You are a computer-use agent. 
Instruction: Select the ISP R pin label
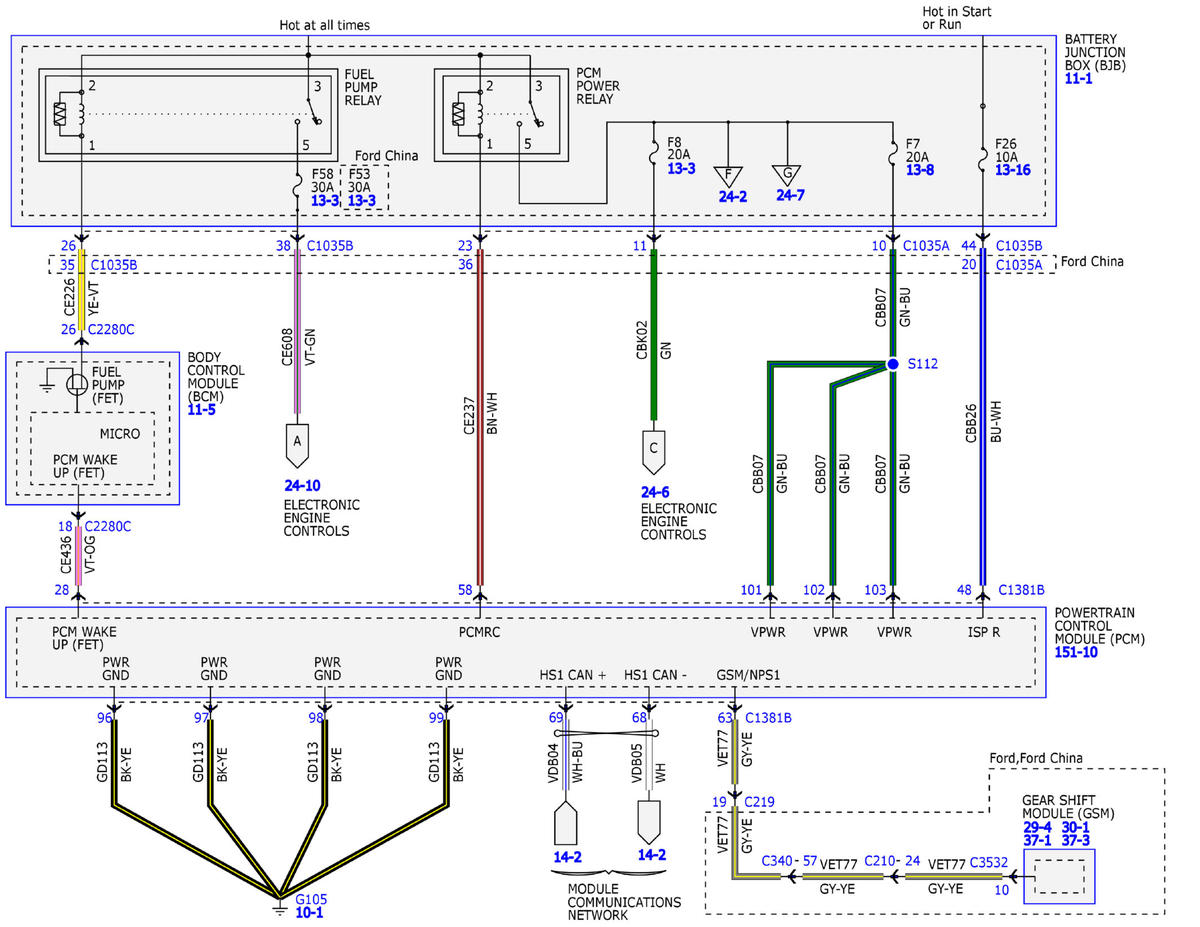[984, 633]
